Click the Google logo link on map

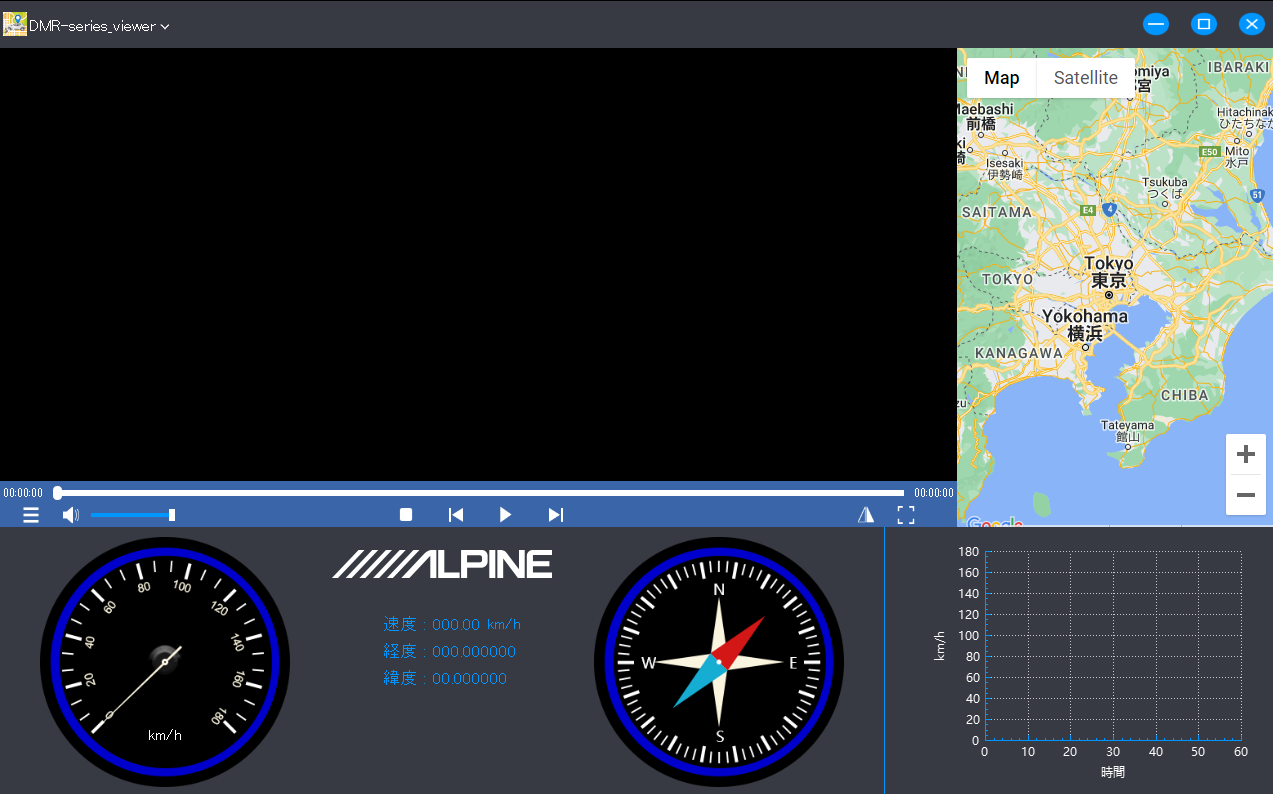coord(994,522)
